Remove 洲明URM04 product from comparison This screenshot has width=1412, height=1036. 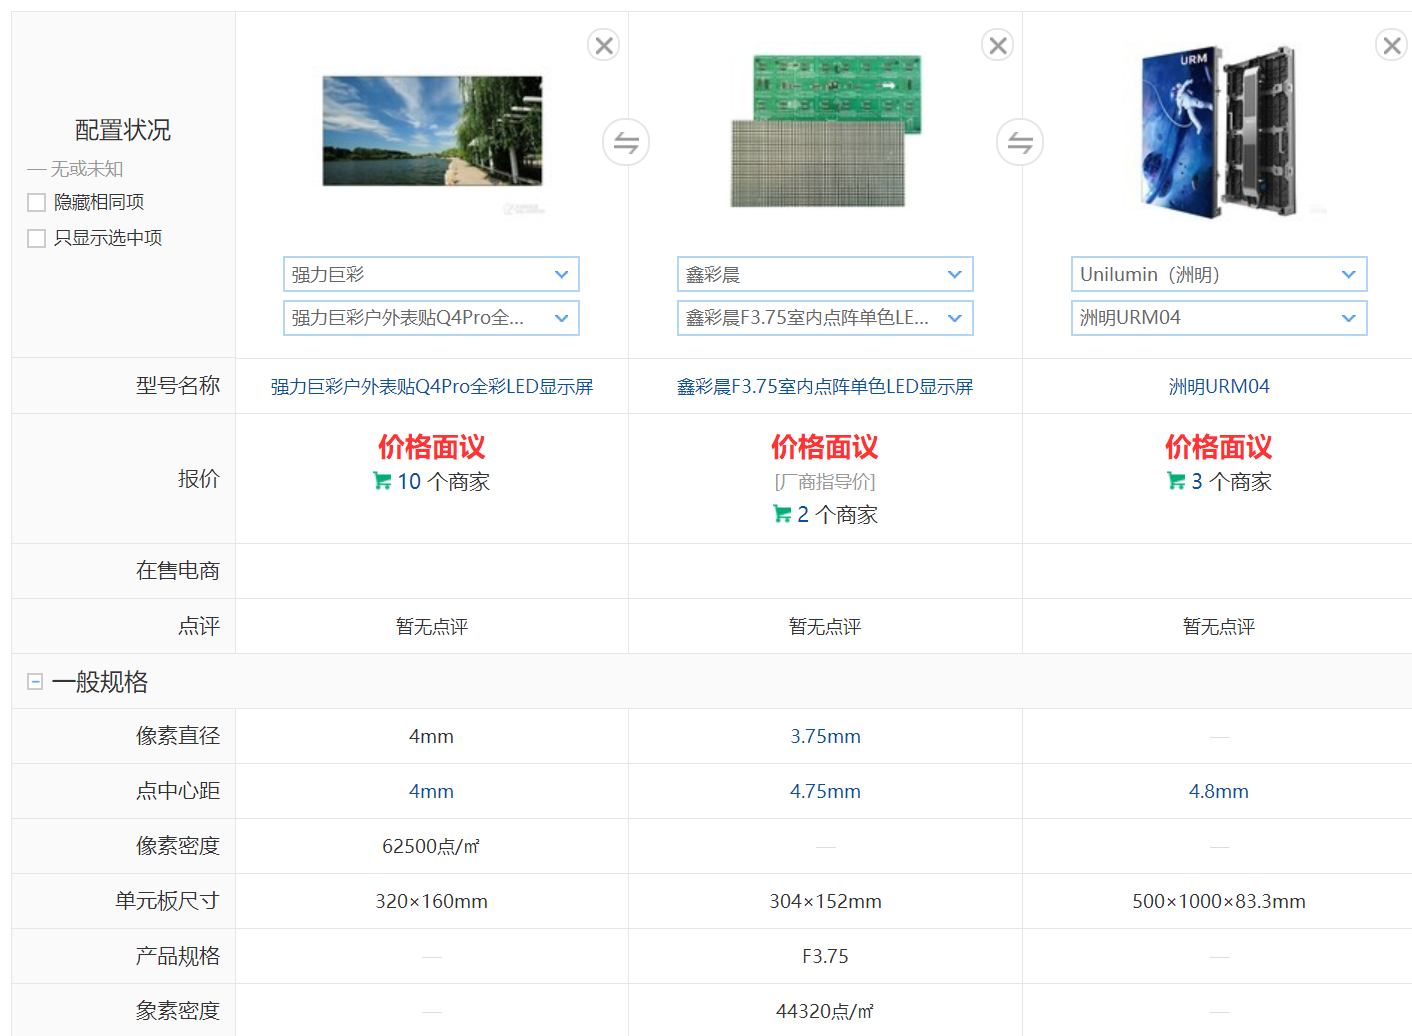(x=1390, y=45)
